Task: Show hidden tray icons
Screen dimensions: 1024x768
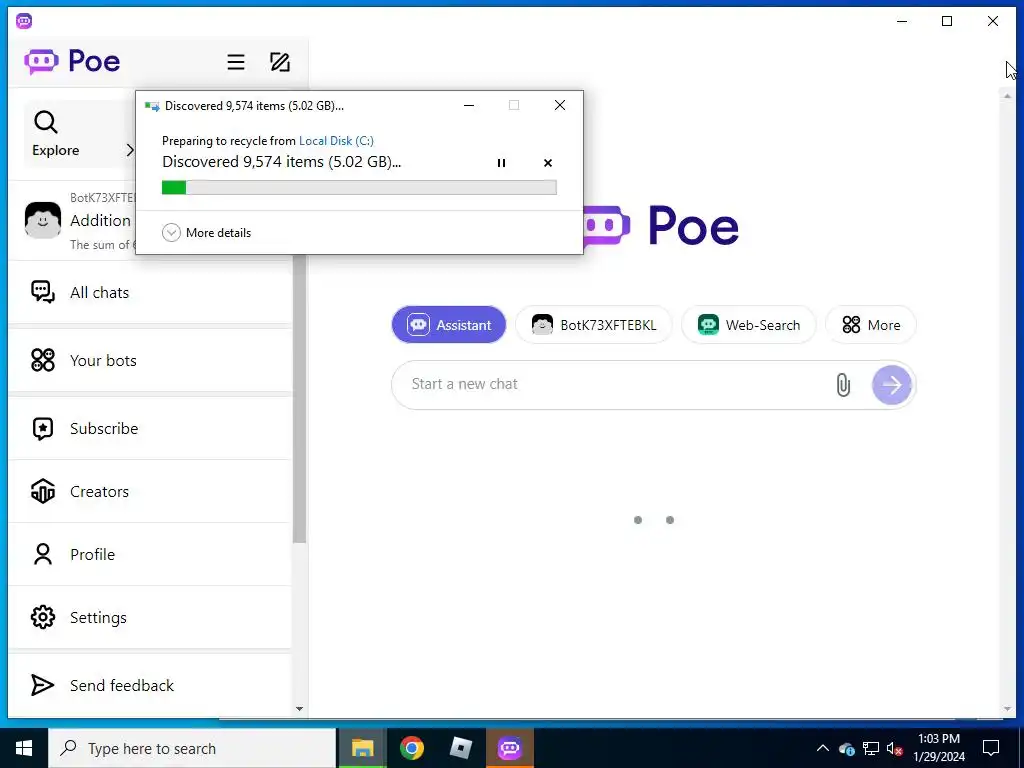Action: tap(823, 748)
